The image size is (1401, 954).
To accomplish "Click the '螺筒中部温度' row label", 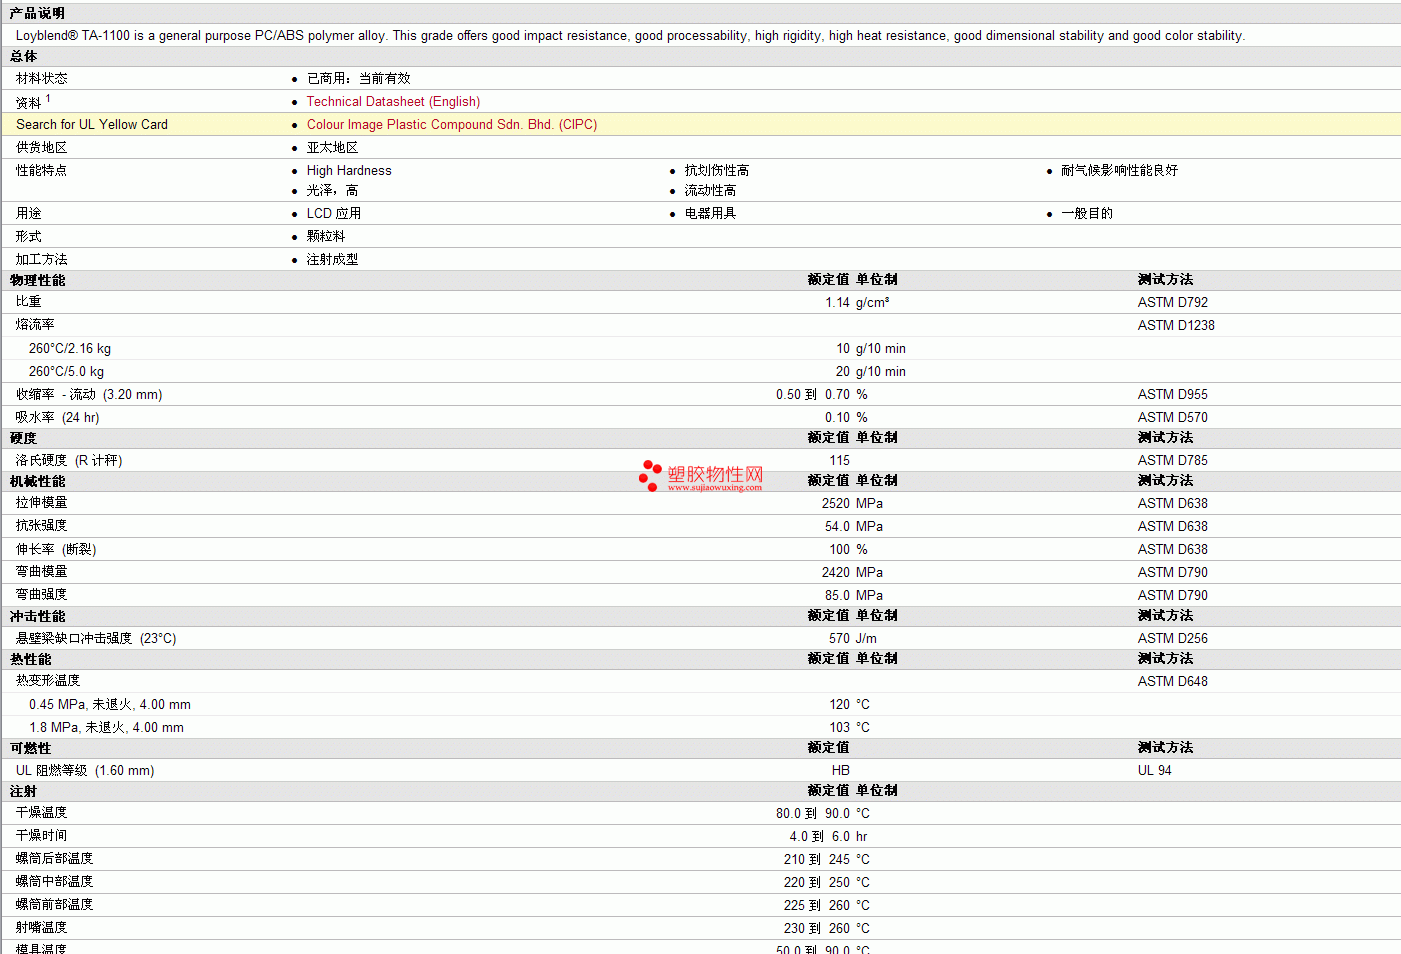I will 54,882.
